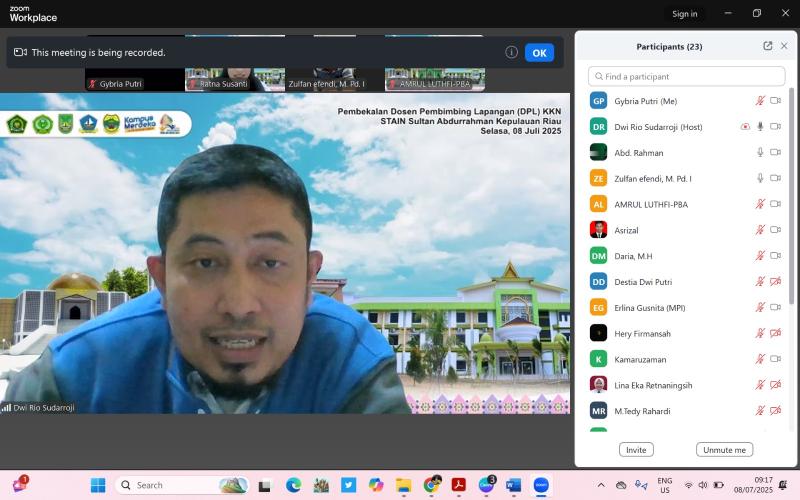800x500 pixels.
Task: Select Dwi Rio Sudarroji (Host) entry
Action: coord(660,127)
